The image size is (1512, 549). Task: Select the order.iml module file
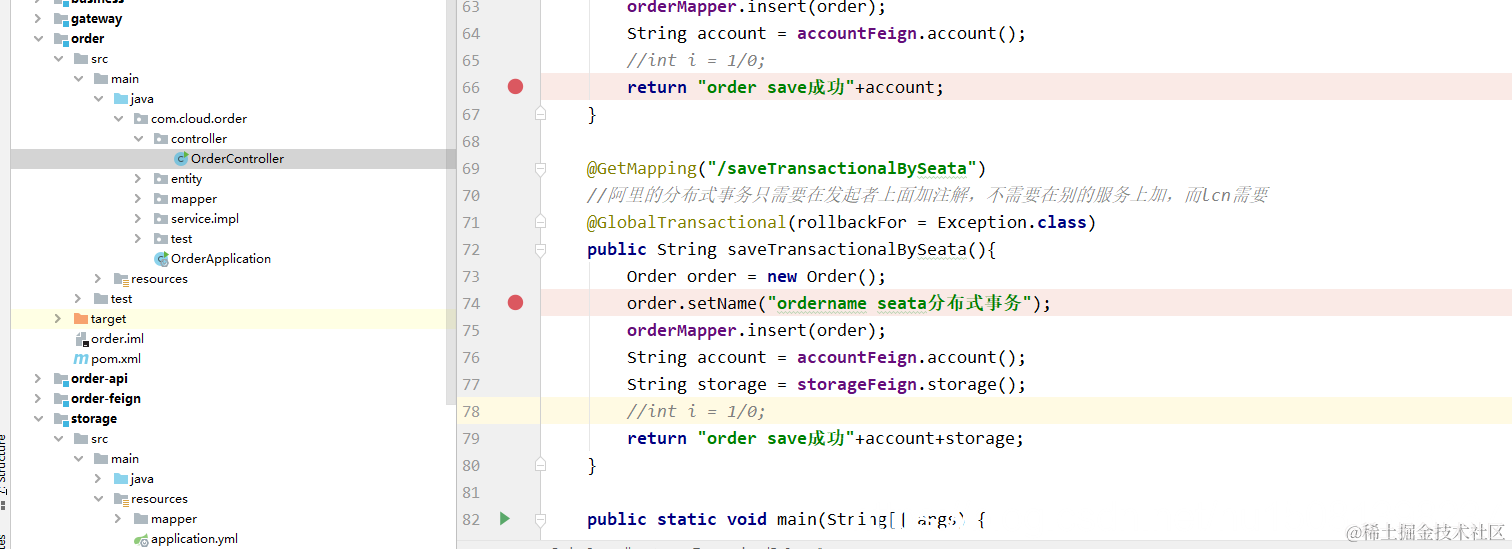[117, 338]
